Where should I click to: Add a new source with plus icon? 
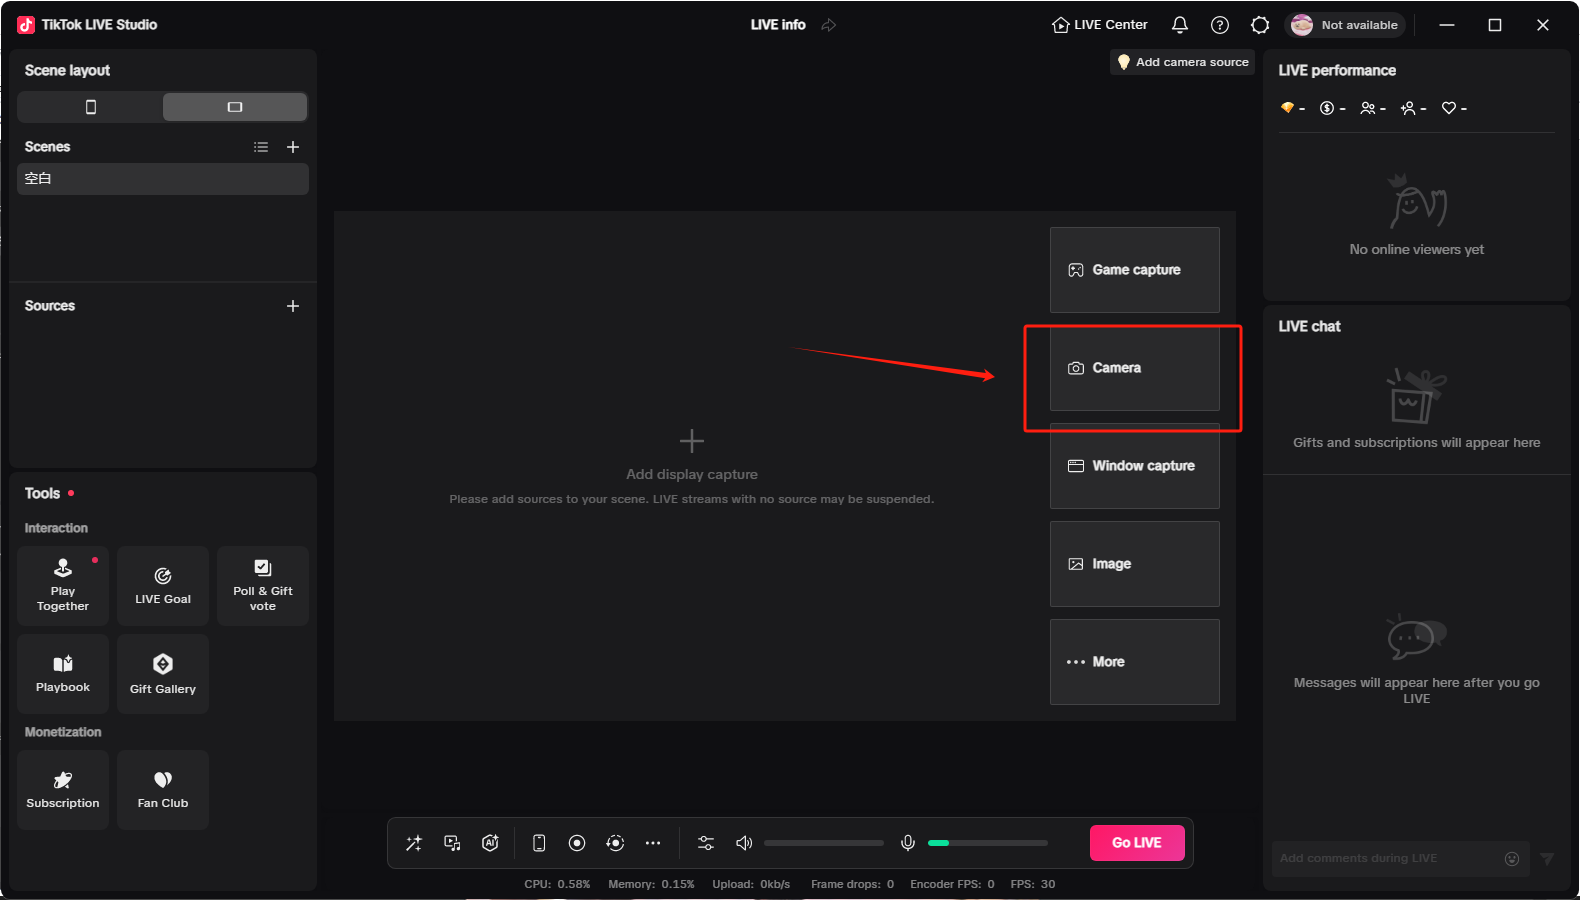tap(293, 306)
